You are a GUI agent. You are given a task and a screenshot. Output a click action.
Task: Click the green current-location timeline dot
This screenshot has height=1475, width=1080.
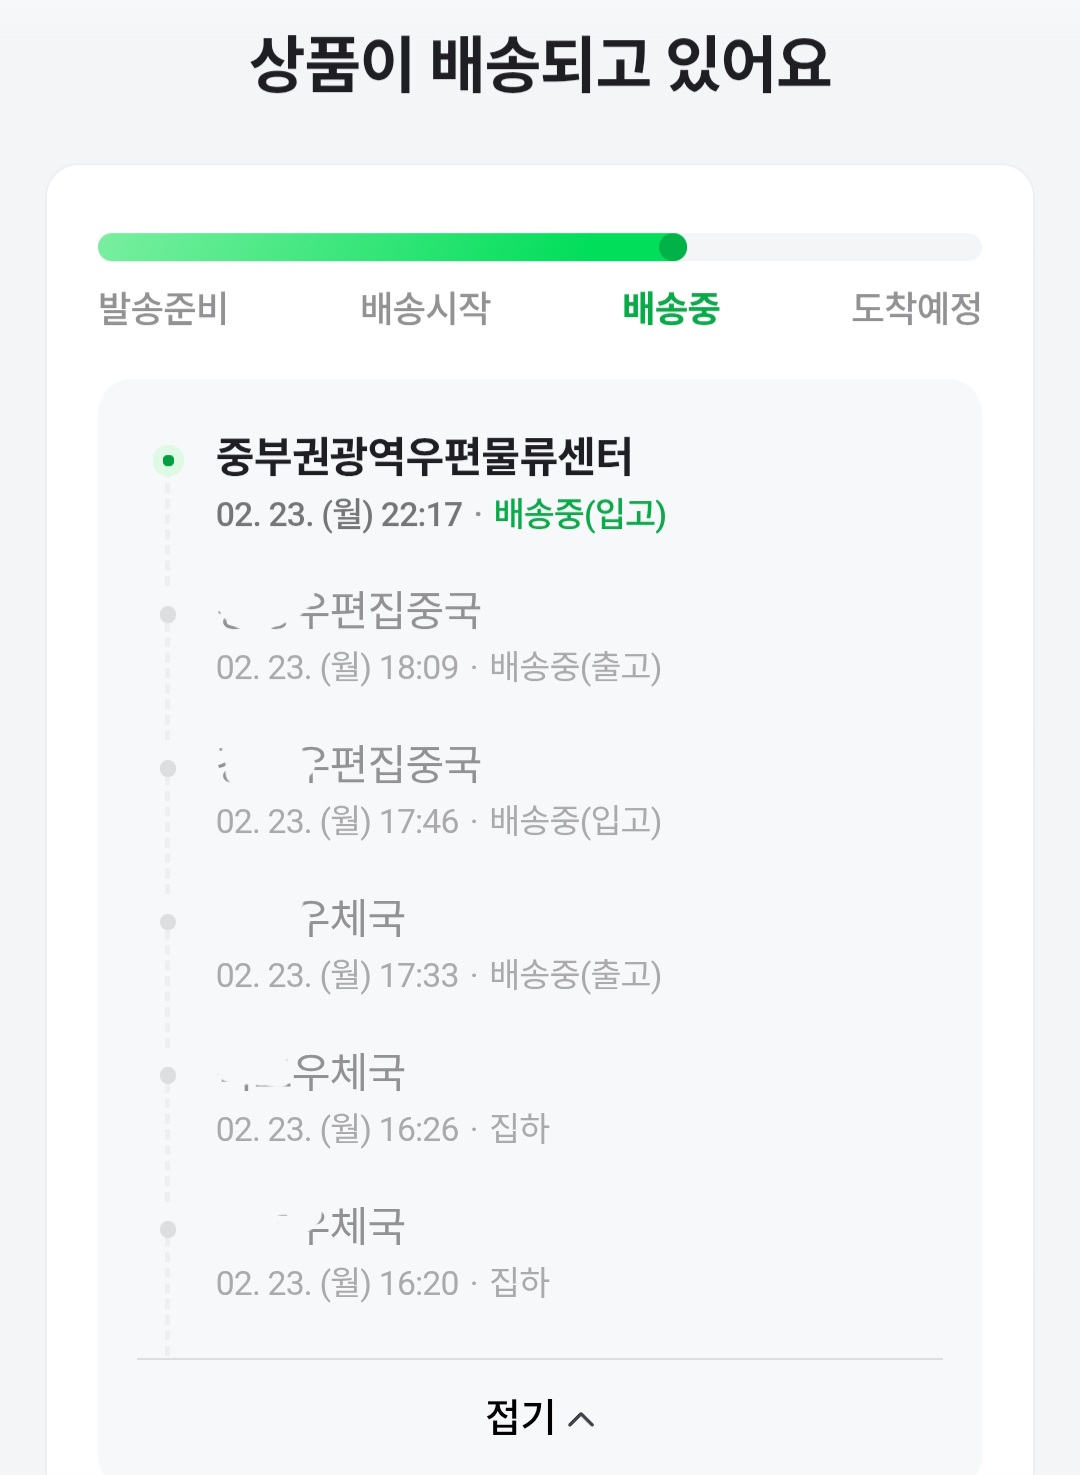168,461
